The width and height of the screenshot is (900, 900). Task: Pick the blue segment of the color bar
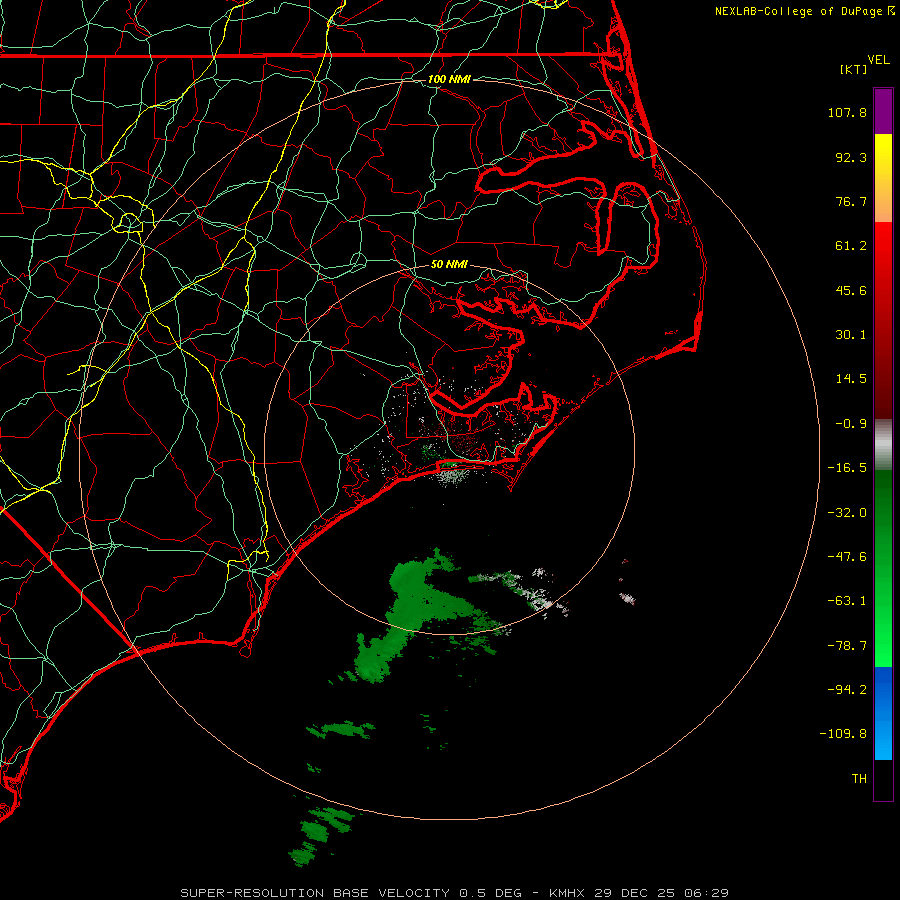click(x=883, y=713)
